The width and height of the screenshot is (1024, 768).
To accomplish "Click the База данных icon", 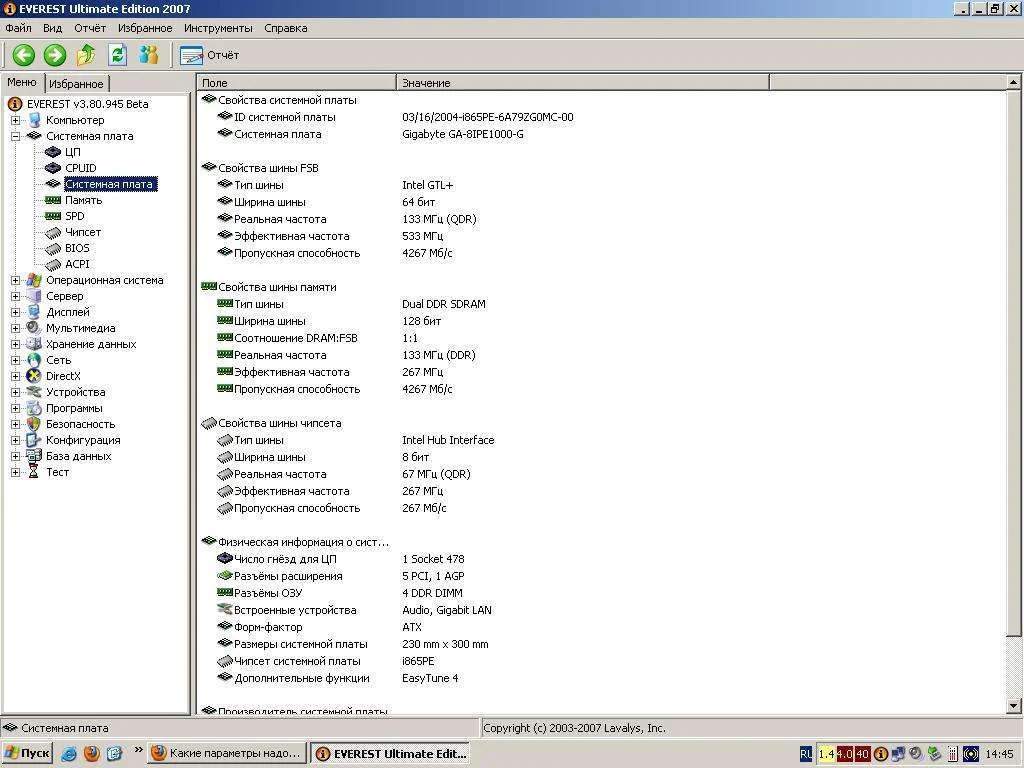I will (34, 456).
